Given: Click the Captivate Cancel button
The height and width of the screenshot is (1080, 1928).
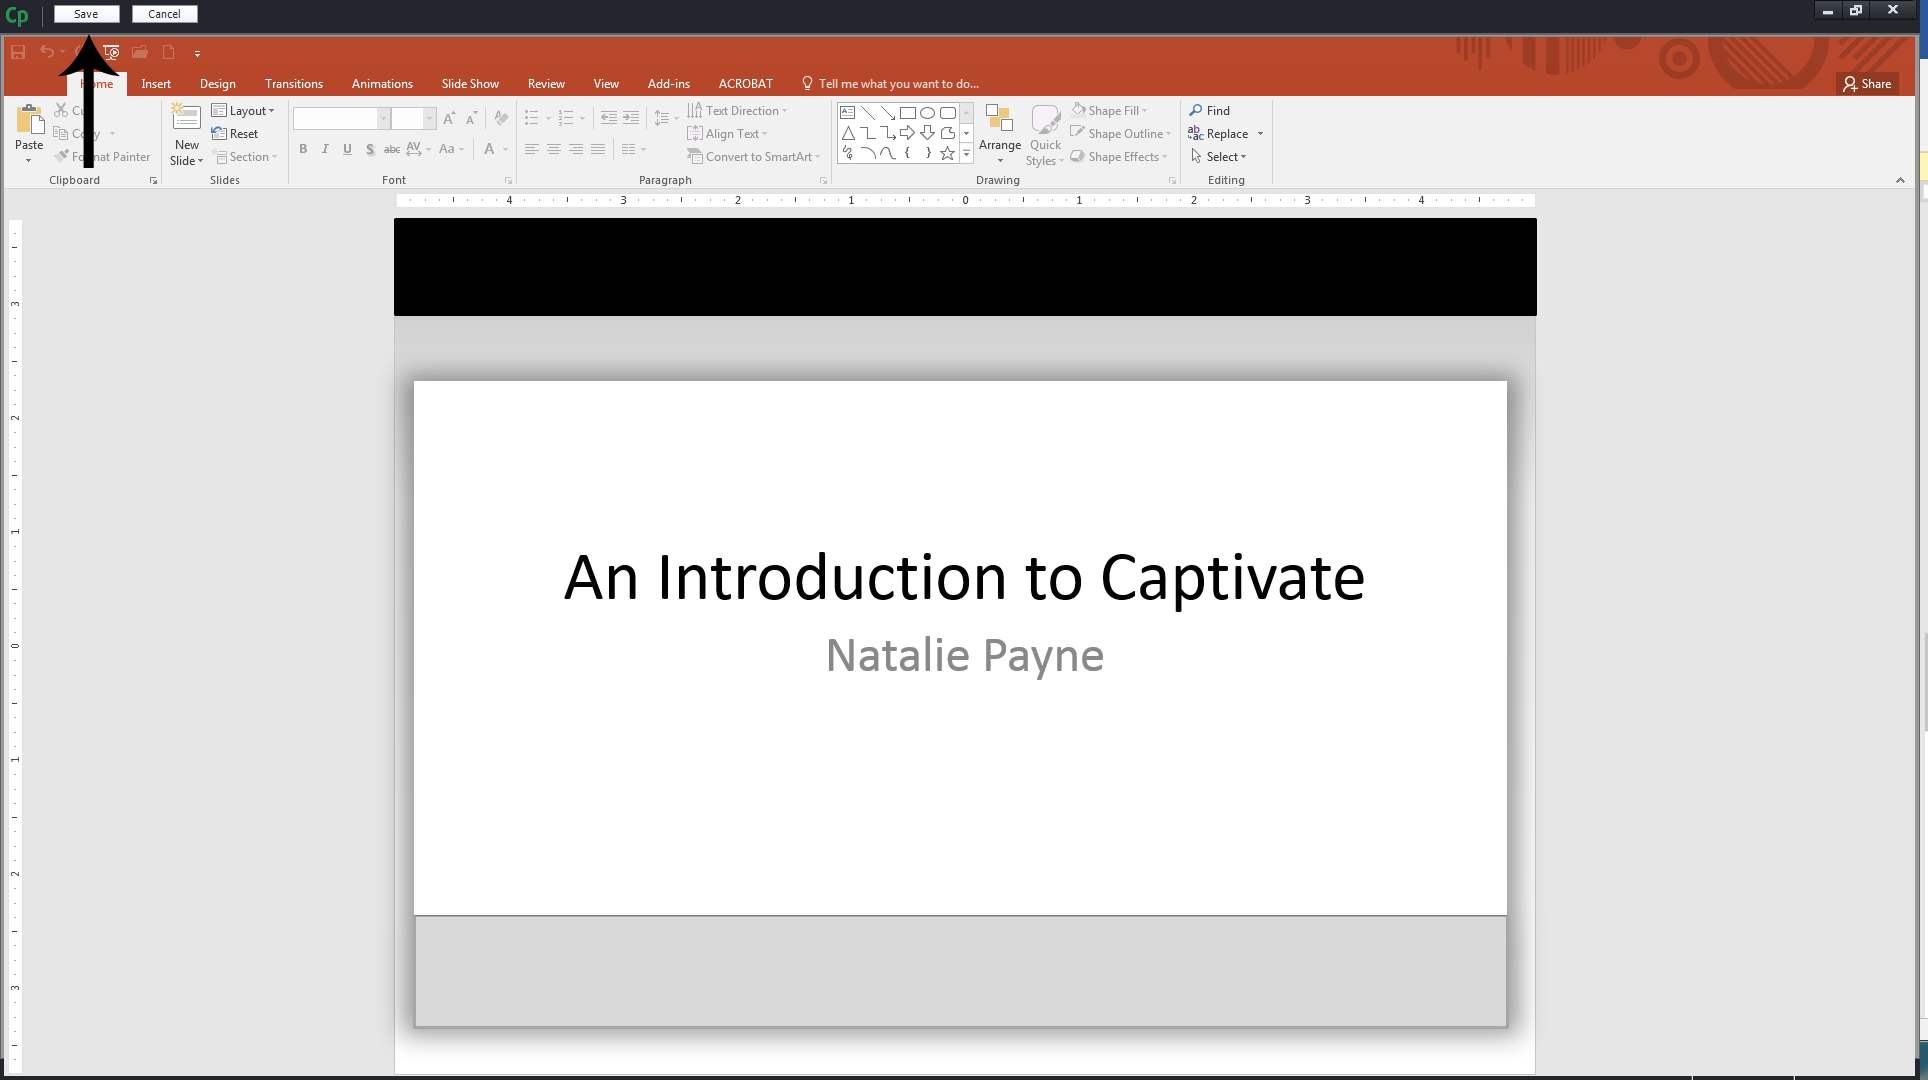Looking at the screenshot, I should tap(164, 14).
